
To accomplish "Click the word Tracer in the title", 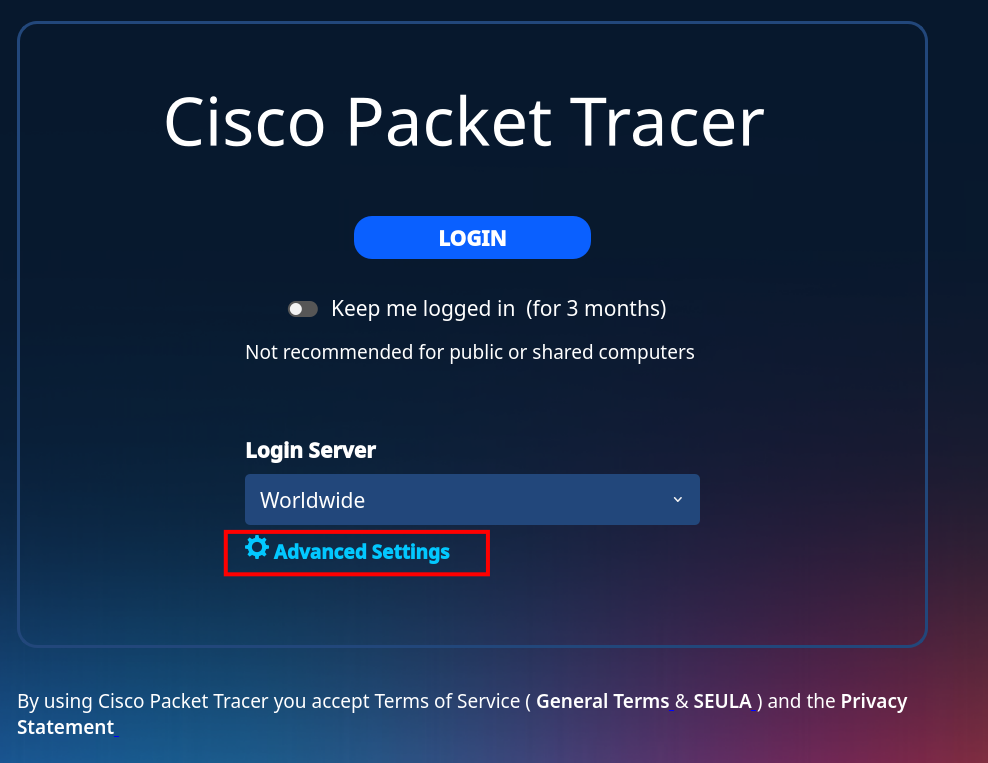I will 670,122.
